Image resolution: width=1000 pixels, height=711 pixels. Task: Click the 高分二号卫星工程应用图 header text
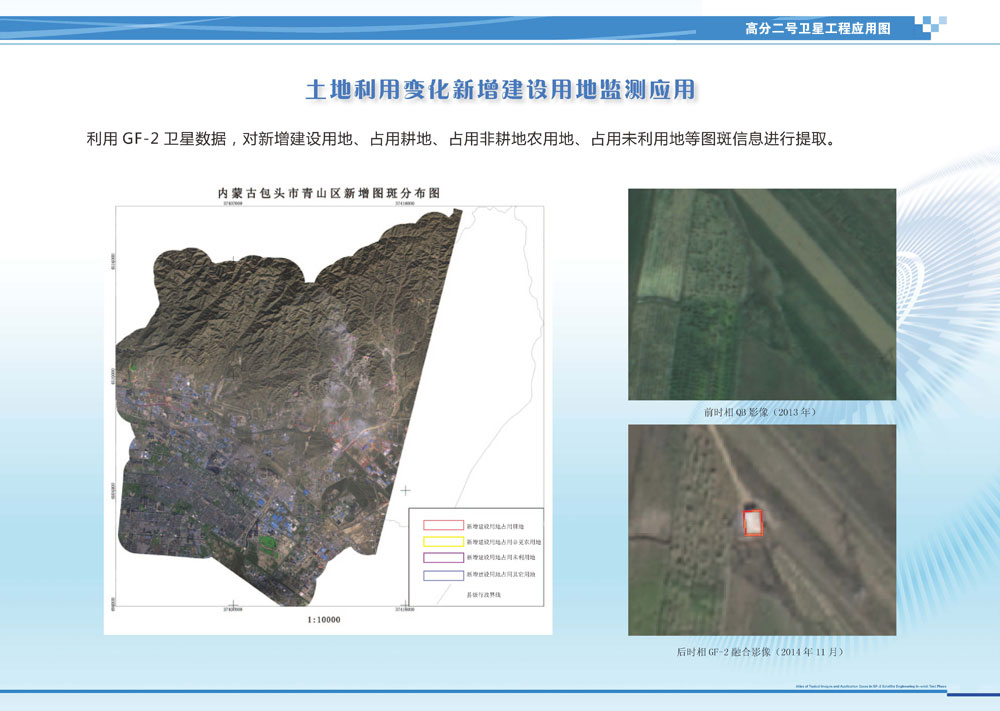click(818, 29)
